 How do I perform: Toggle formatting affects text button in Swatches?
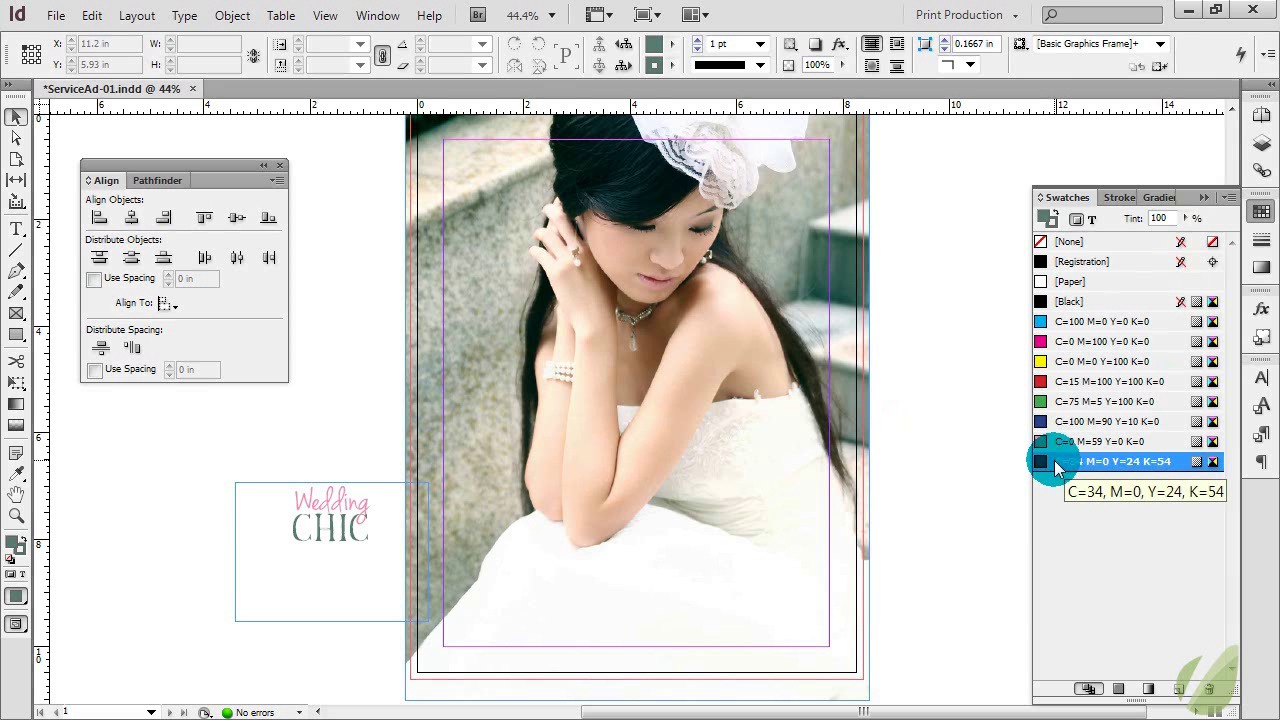tap(1092, 219)
